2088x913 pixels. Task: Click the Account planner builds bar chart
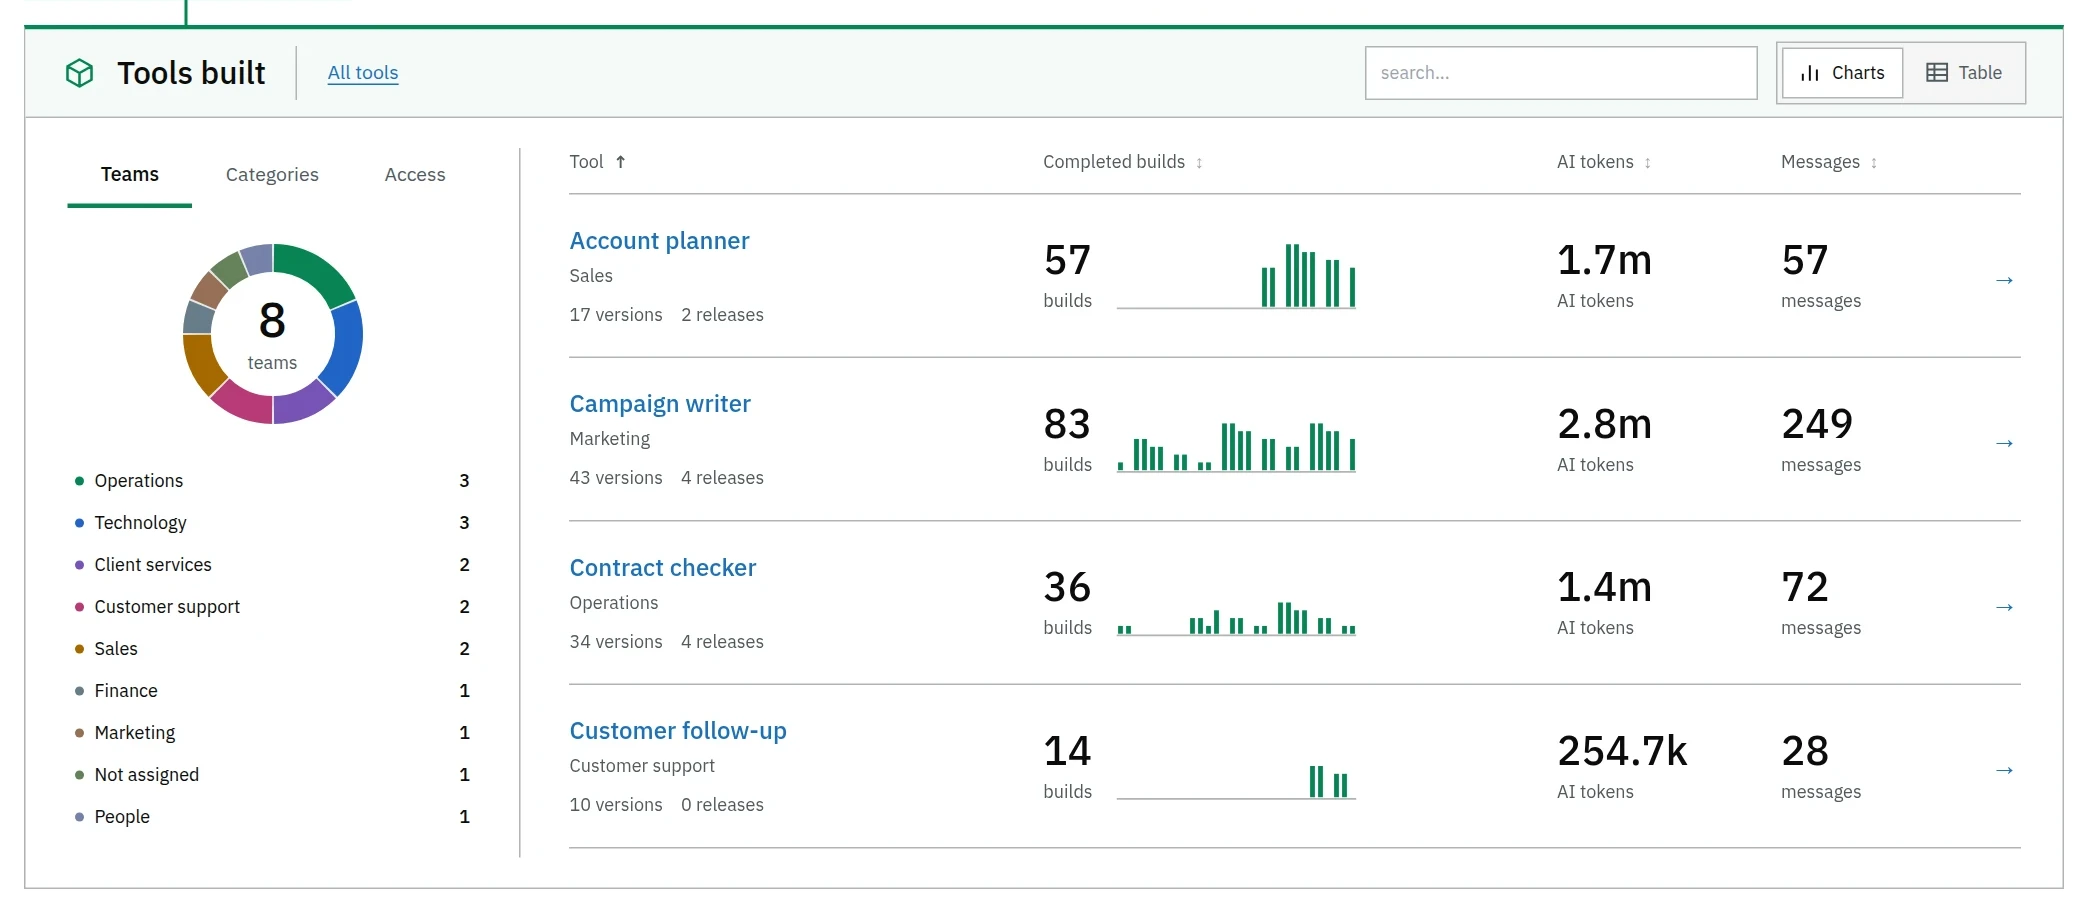1236,276
